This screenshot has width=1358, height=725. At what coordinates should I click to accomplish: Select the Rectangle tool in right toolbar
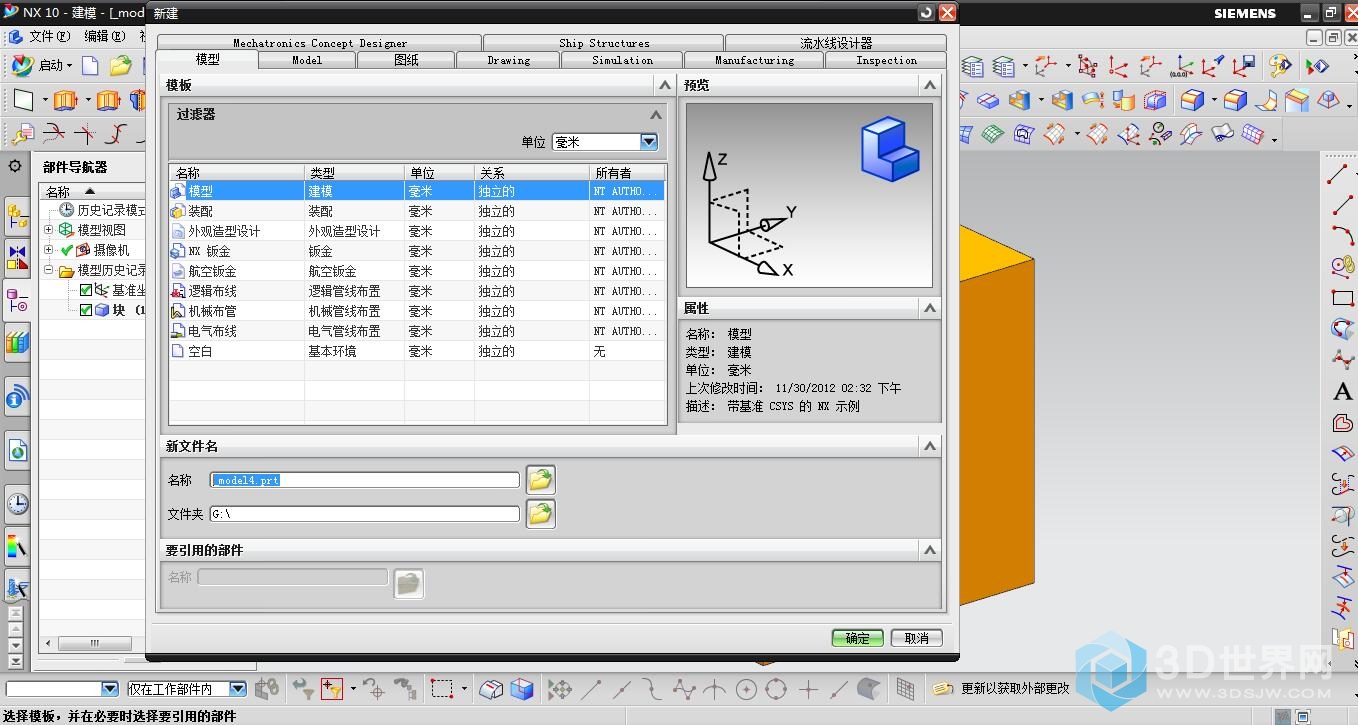point(1342,298)
